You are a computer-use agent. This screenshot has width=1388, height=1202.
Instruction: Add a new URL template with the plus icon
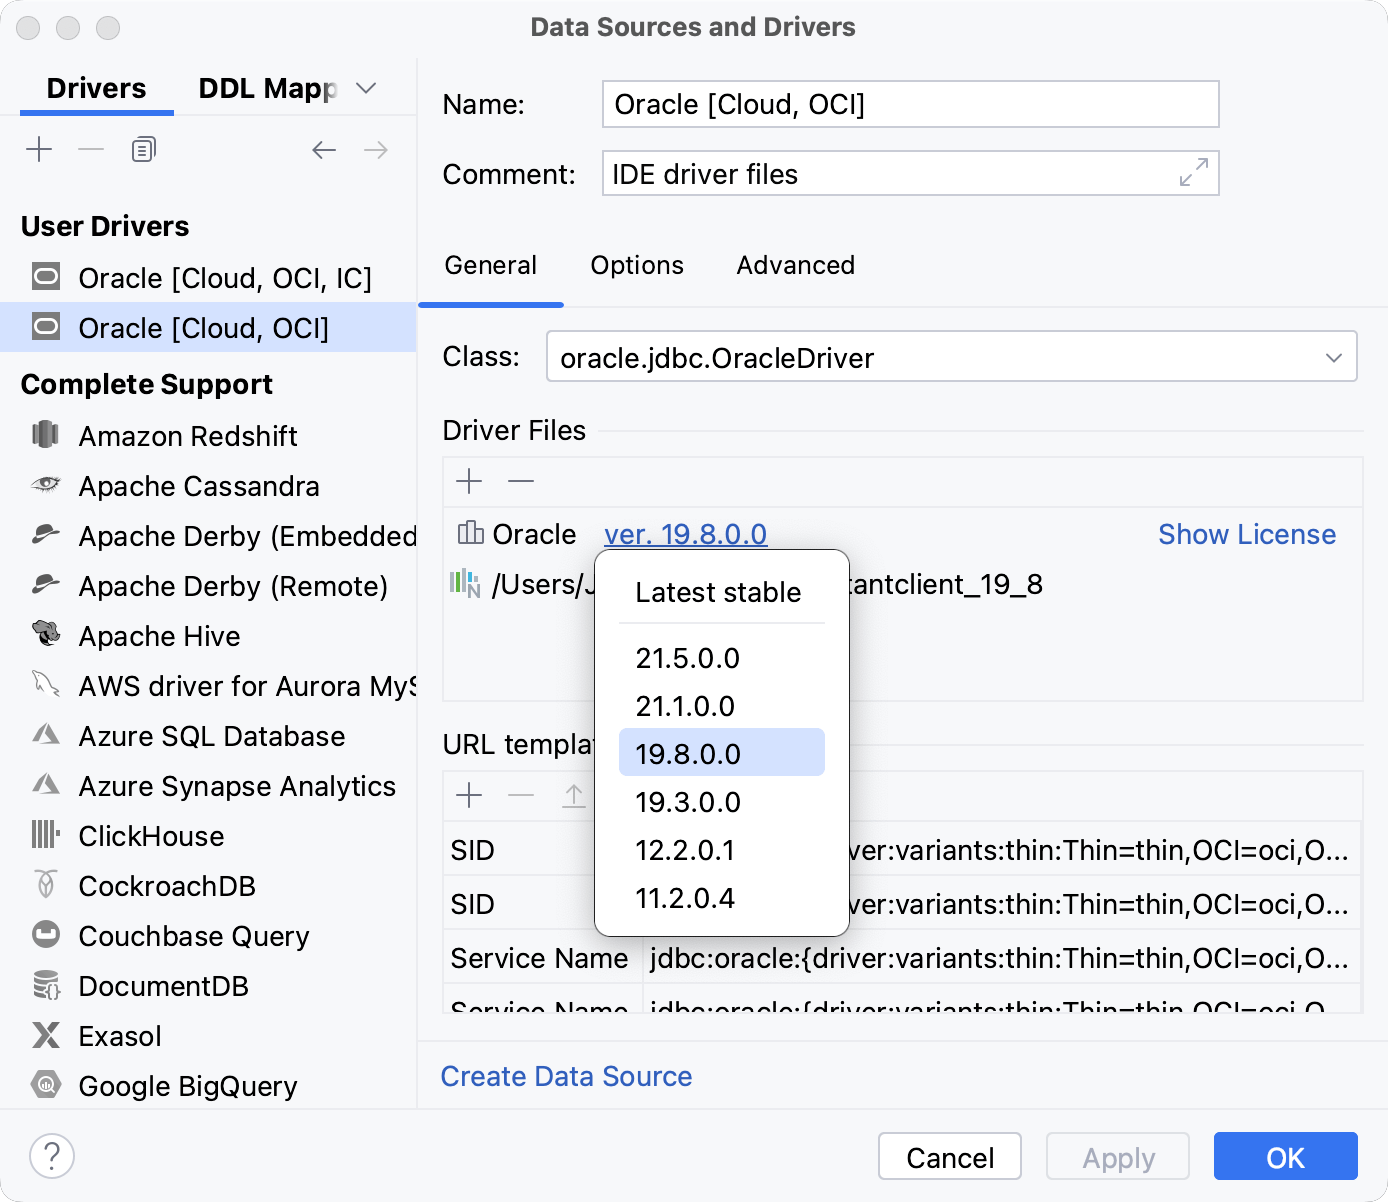[x=468, y=795]
